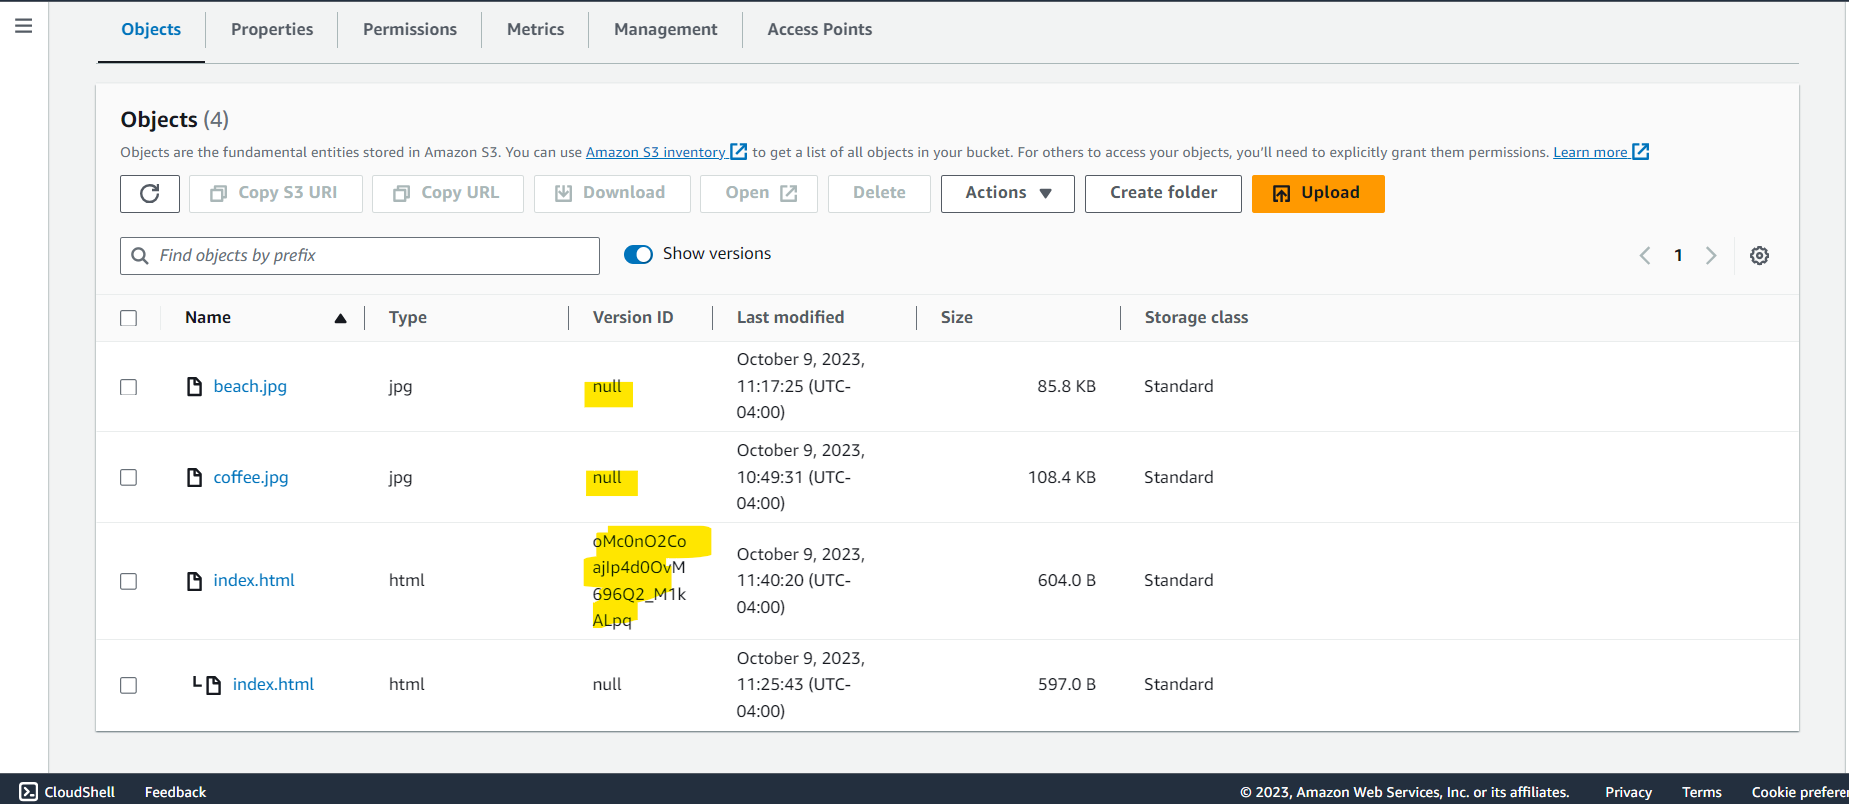
Task: Toggle the select-all objects checkbox
Action: [x=128, y=318]
